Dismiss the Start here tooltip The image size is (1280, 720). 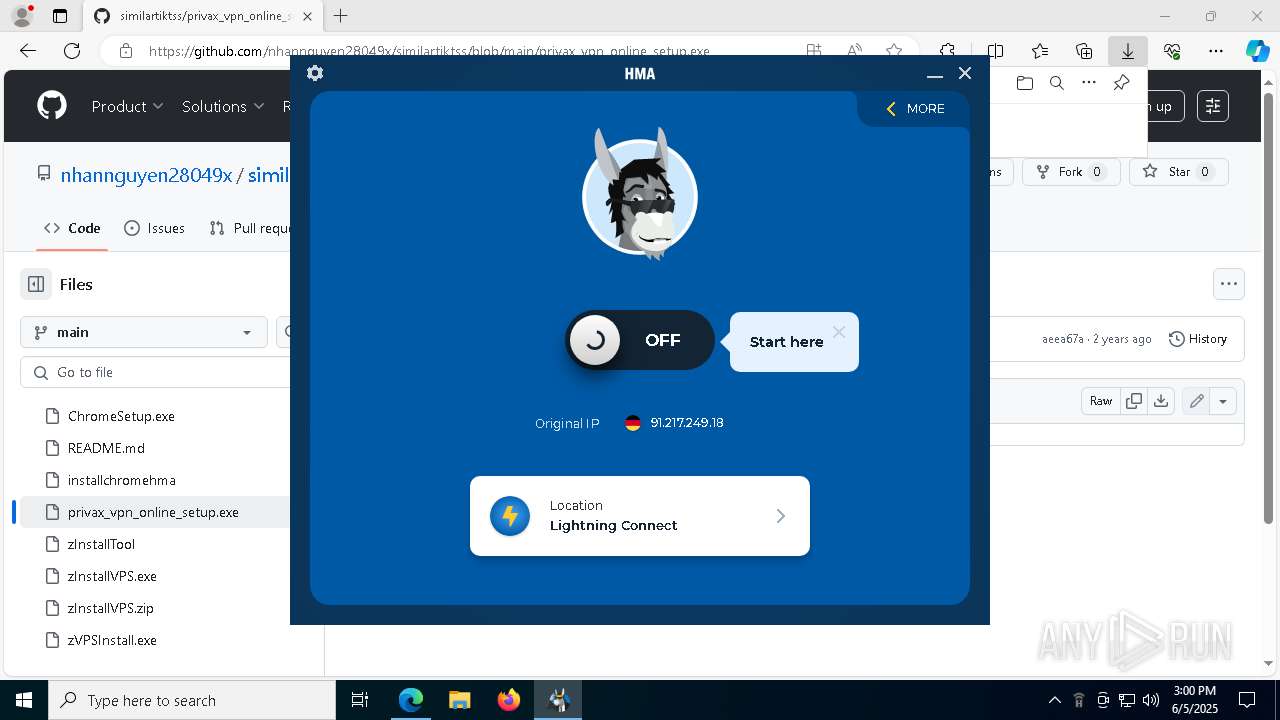839,332
